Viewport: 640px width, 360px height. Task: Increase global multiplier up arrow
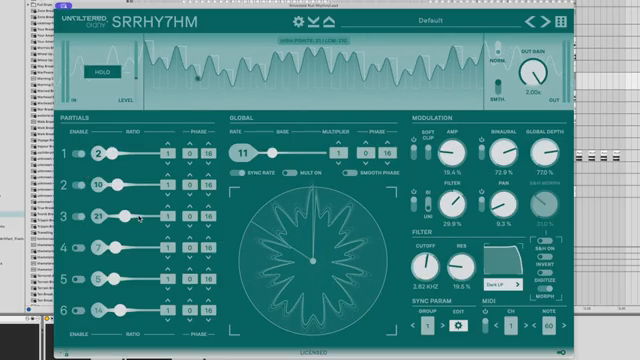tap(338, 143)
